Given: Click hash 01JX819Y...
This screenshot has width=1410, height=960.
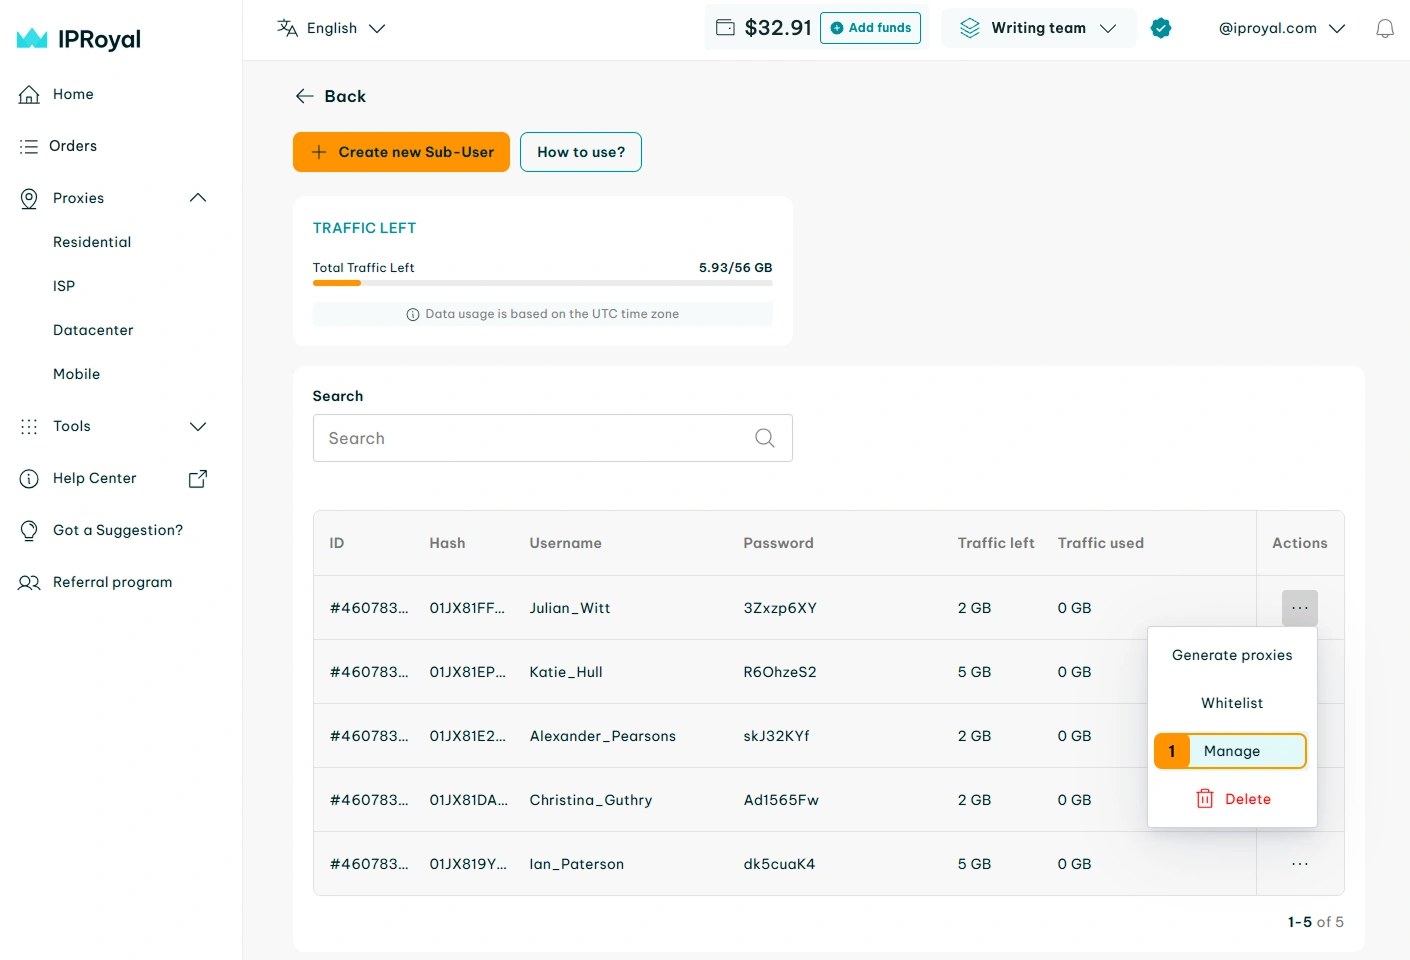Looking at the screenshot, I should pos(468,864).
